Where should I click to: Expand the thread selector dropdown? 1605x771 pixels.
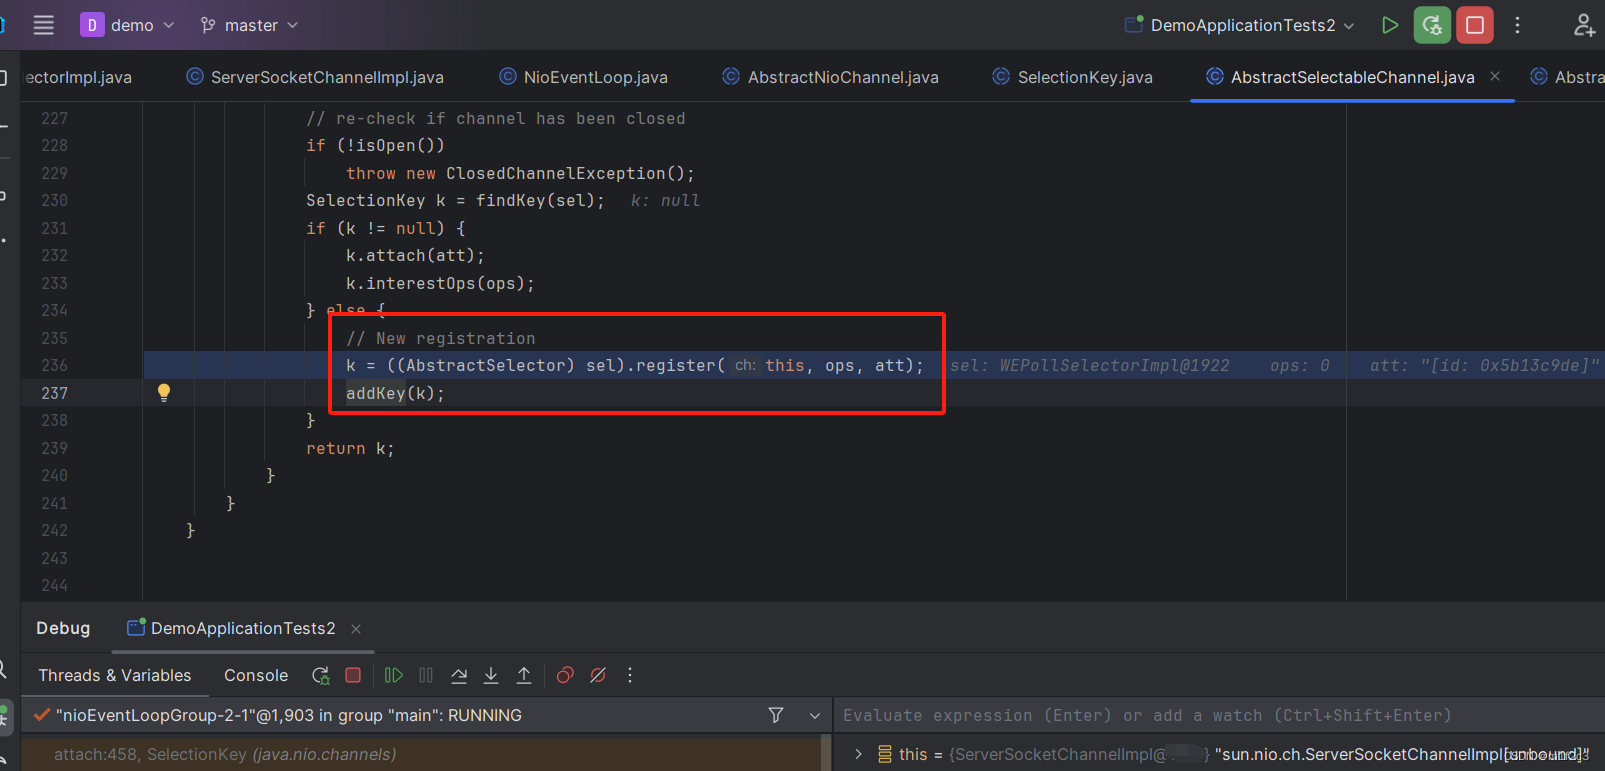pyautogui.click(x=814, y=716)
